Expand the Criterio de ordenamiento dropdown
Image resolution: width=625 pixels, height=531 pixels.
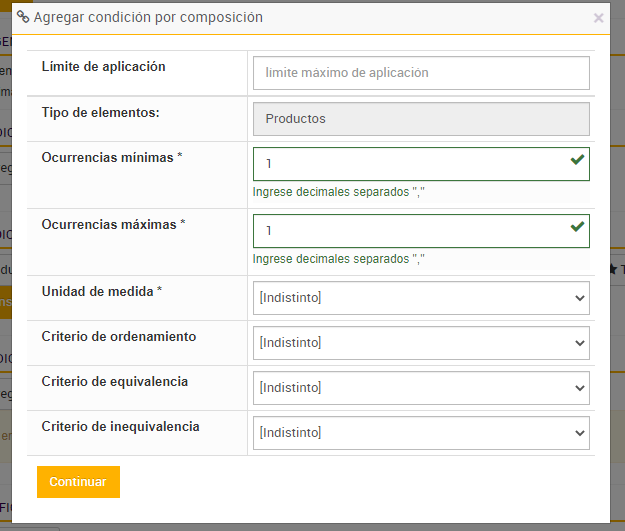coord(421,343)
